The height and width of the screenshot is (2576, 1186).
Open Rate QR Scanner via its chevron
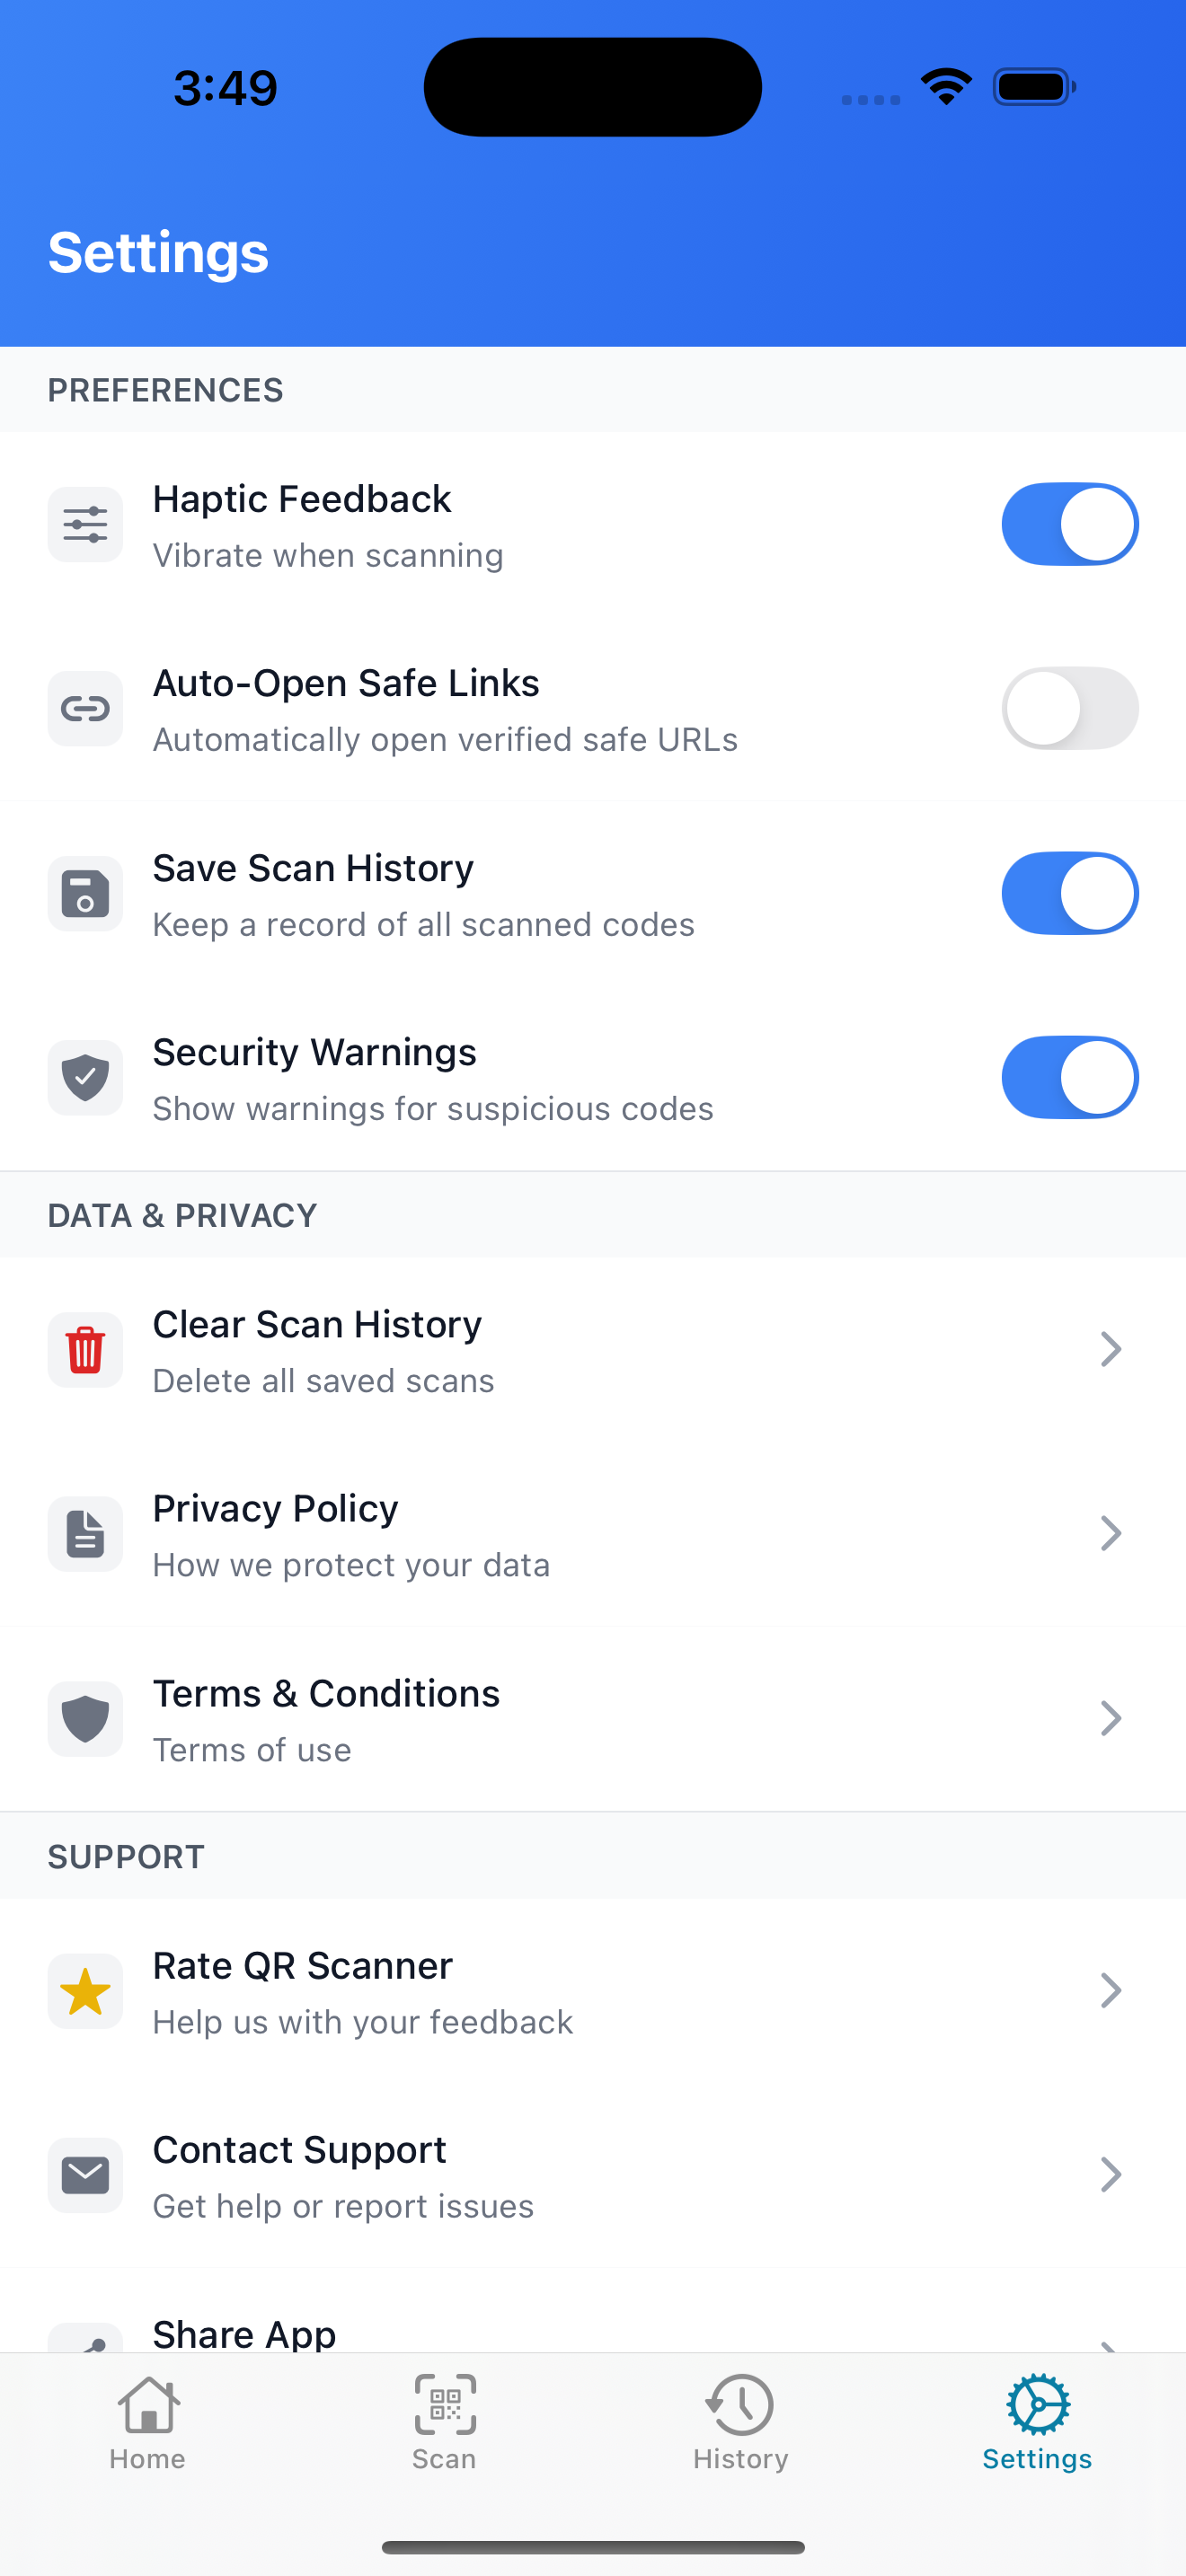[x=1110, y=1991]
